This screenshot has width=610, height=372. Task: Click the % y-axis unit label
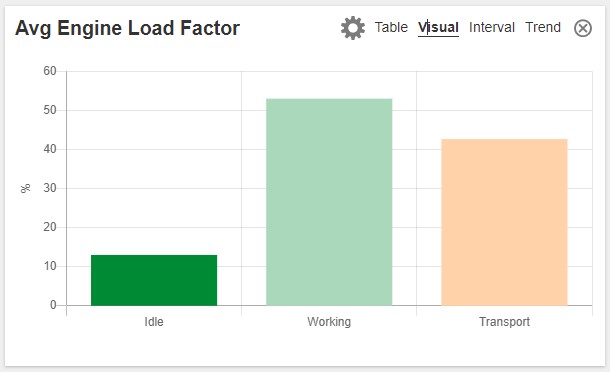(25, 188)
